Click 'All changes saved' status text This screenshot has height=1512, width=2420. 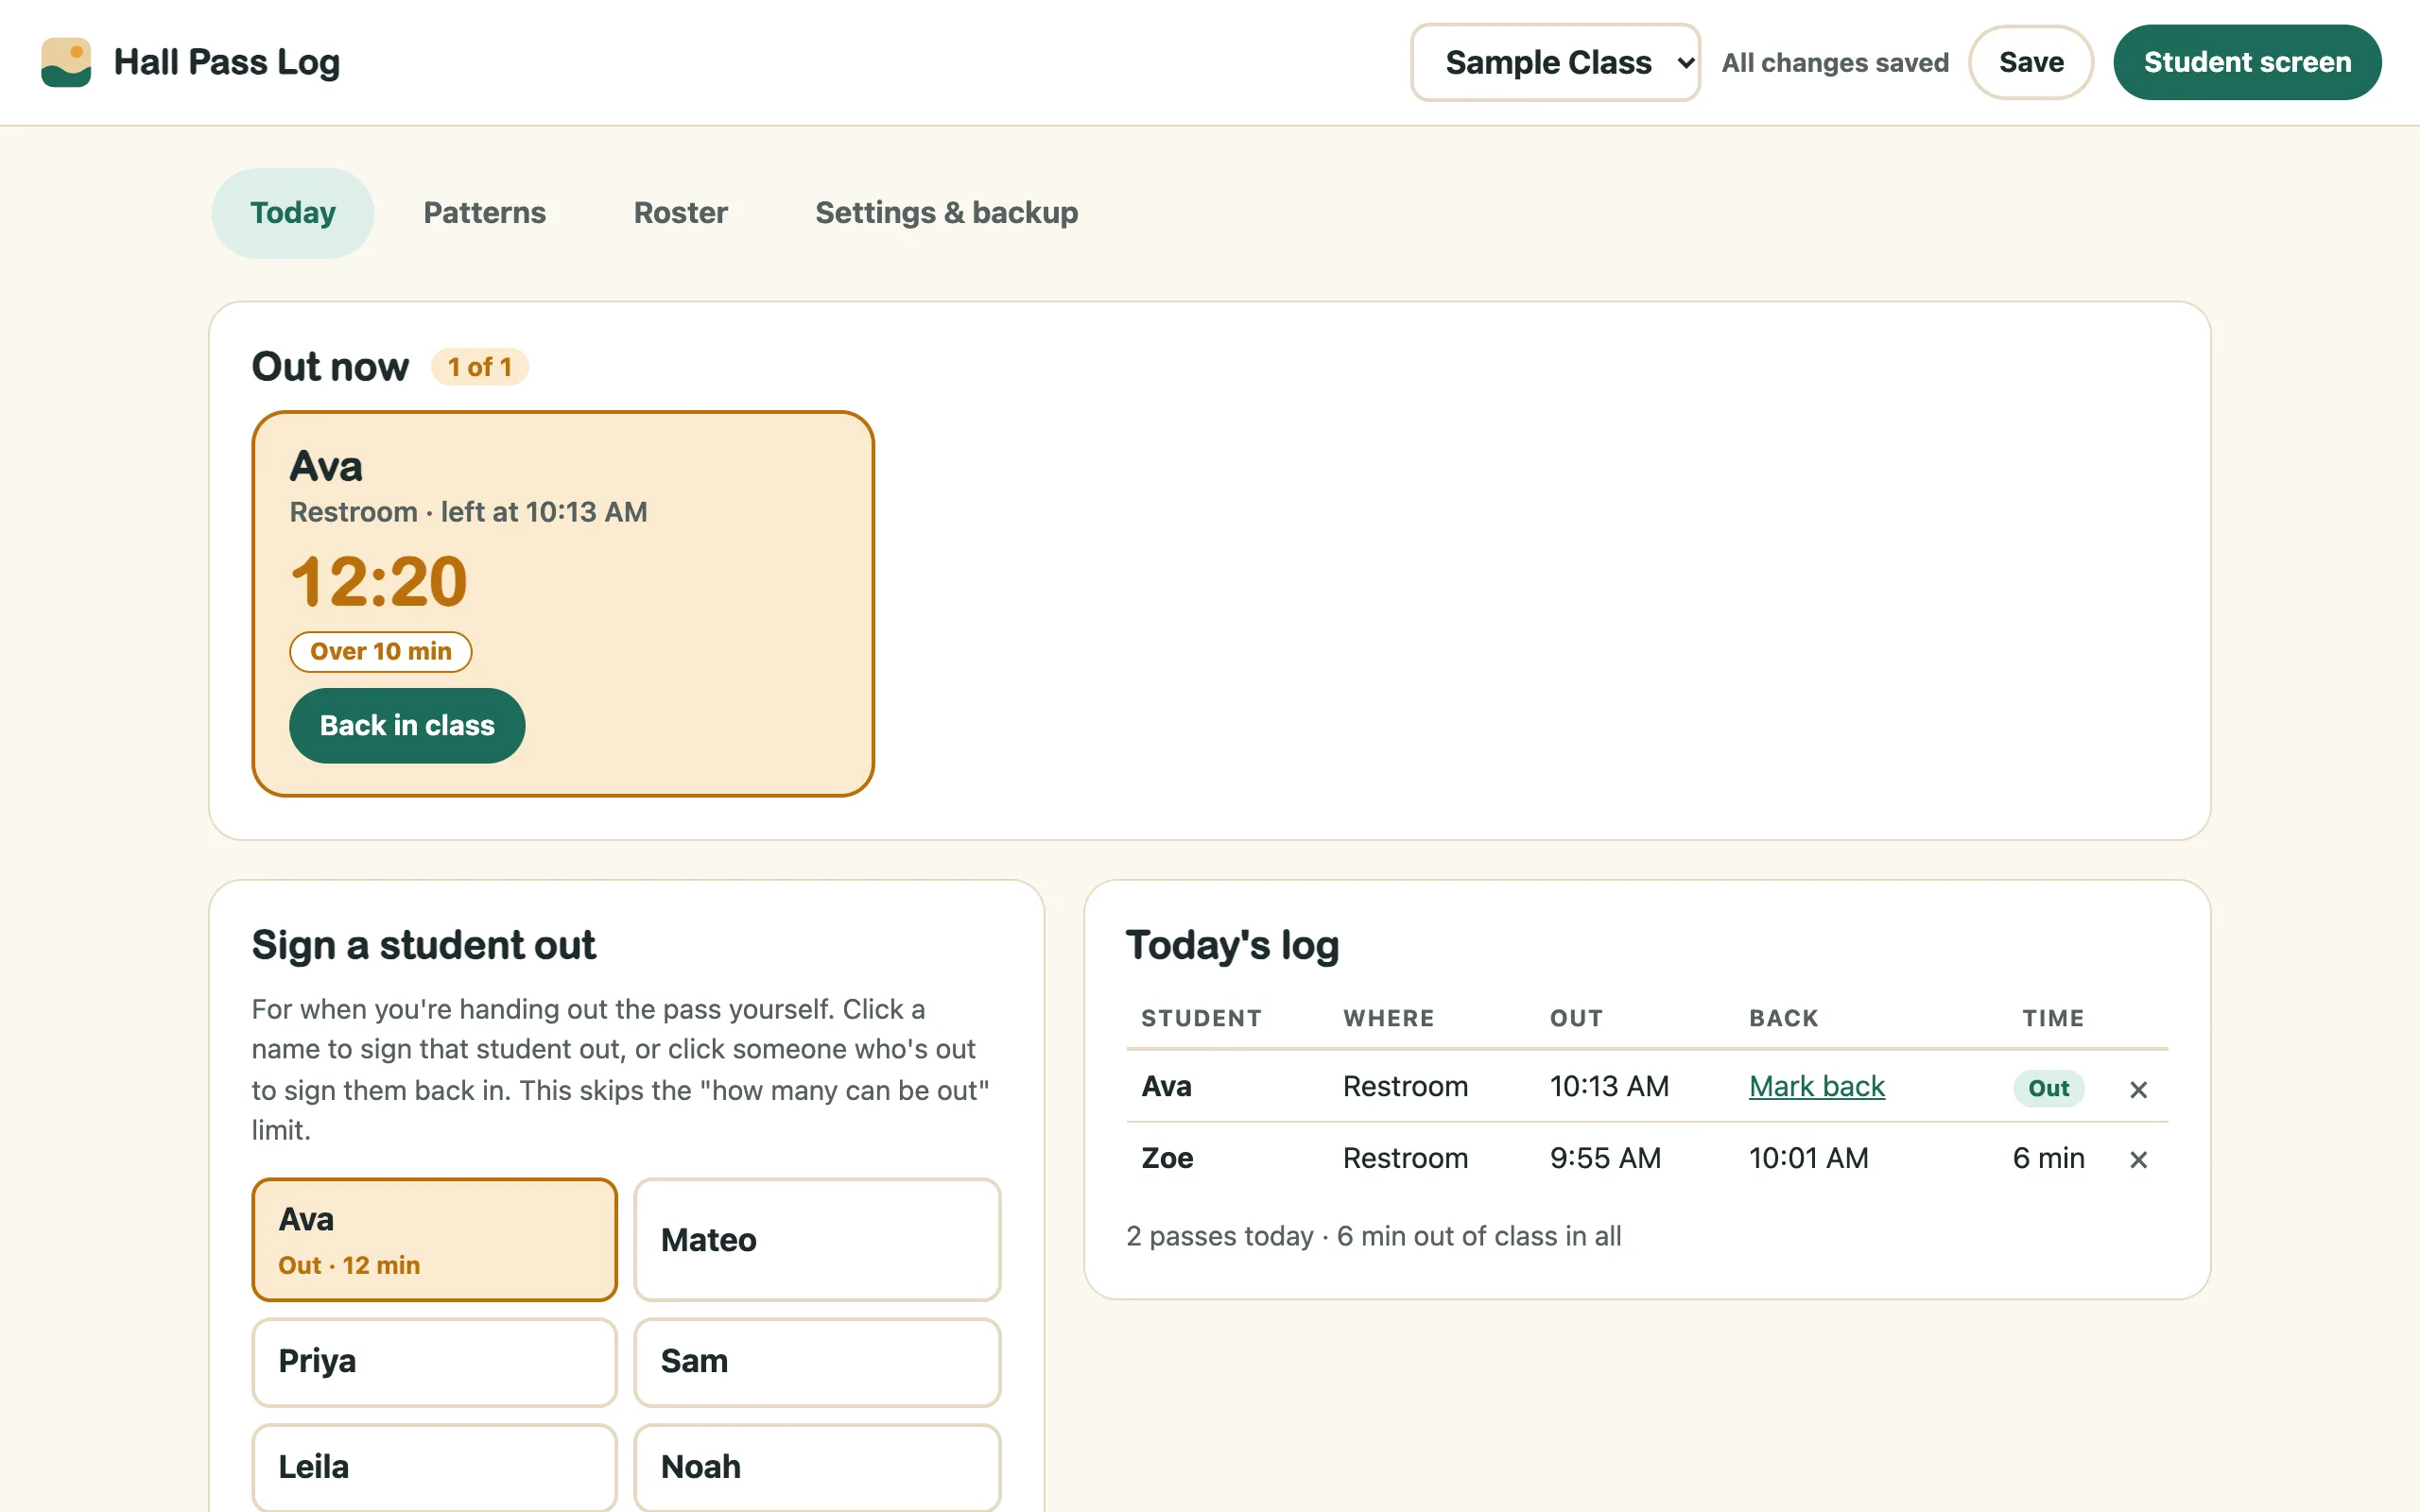(1835, 62)
